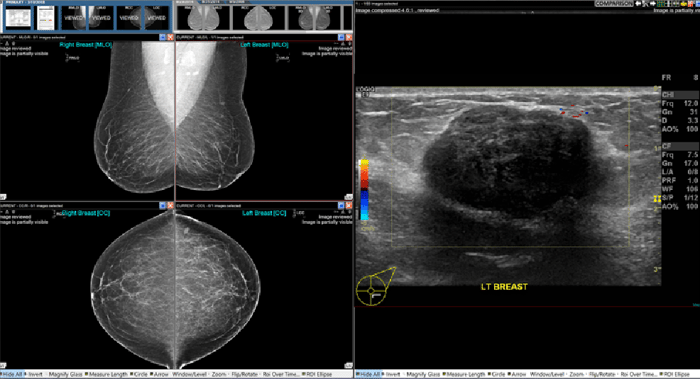700x379 pixels.
Task: Click the Left Breast [CC] label
Action: click(x=264, y=213)
